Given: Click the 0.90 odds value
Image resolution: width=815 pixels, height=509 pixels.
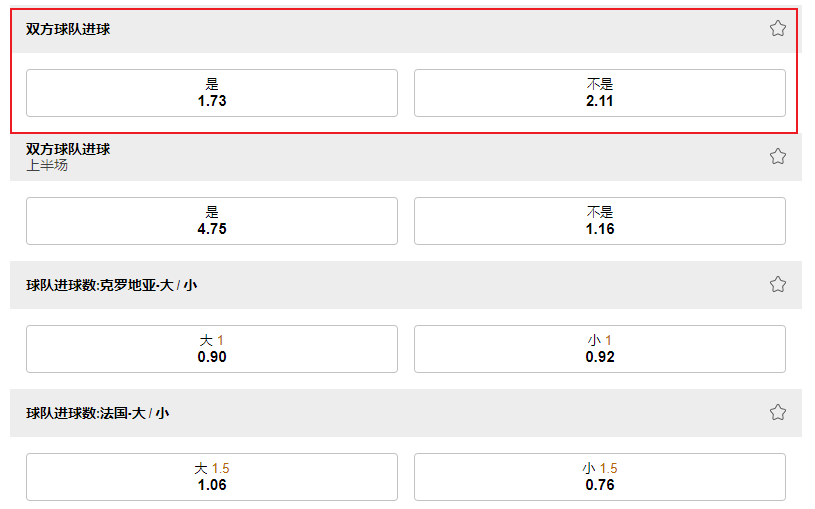Looking at the screenshot, I should [212, 357].
